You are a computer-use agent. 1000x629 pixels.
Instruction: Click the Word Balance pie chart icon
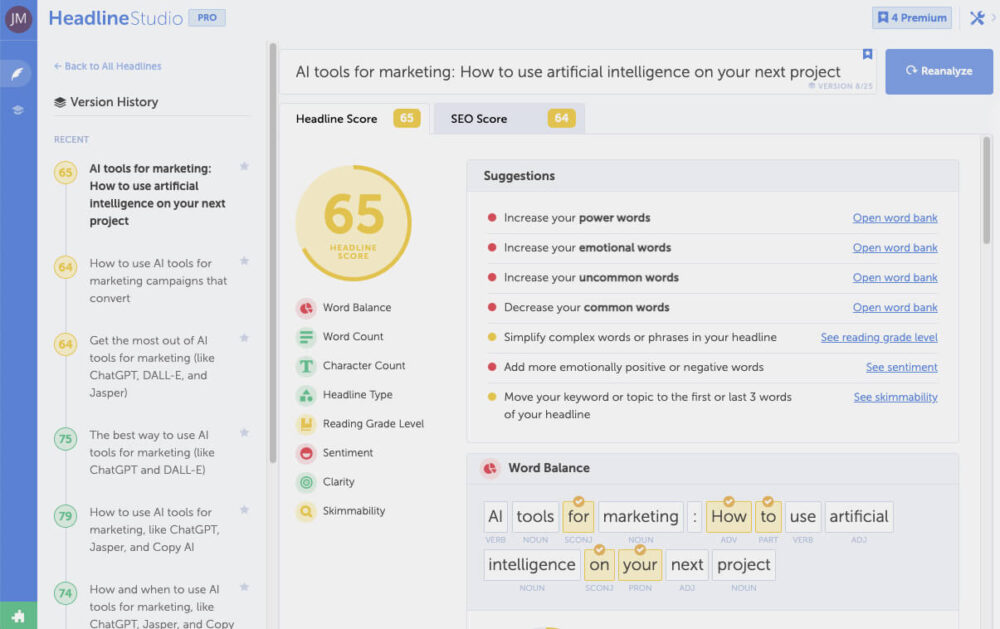303,307
